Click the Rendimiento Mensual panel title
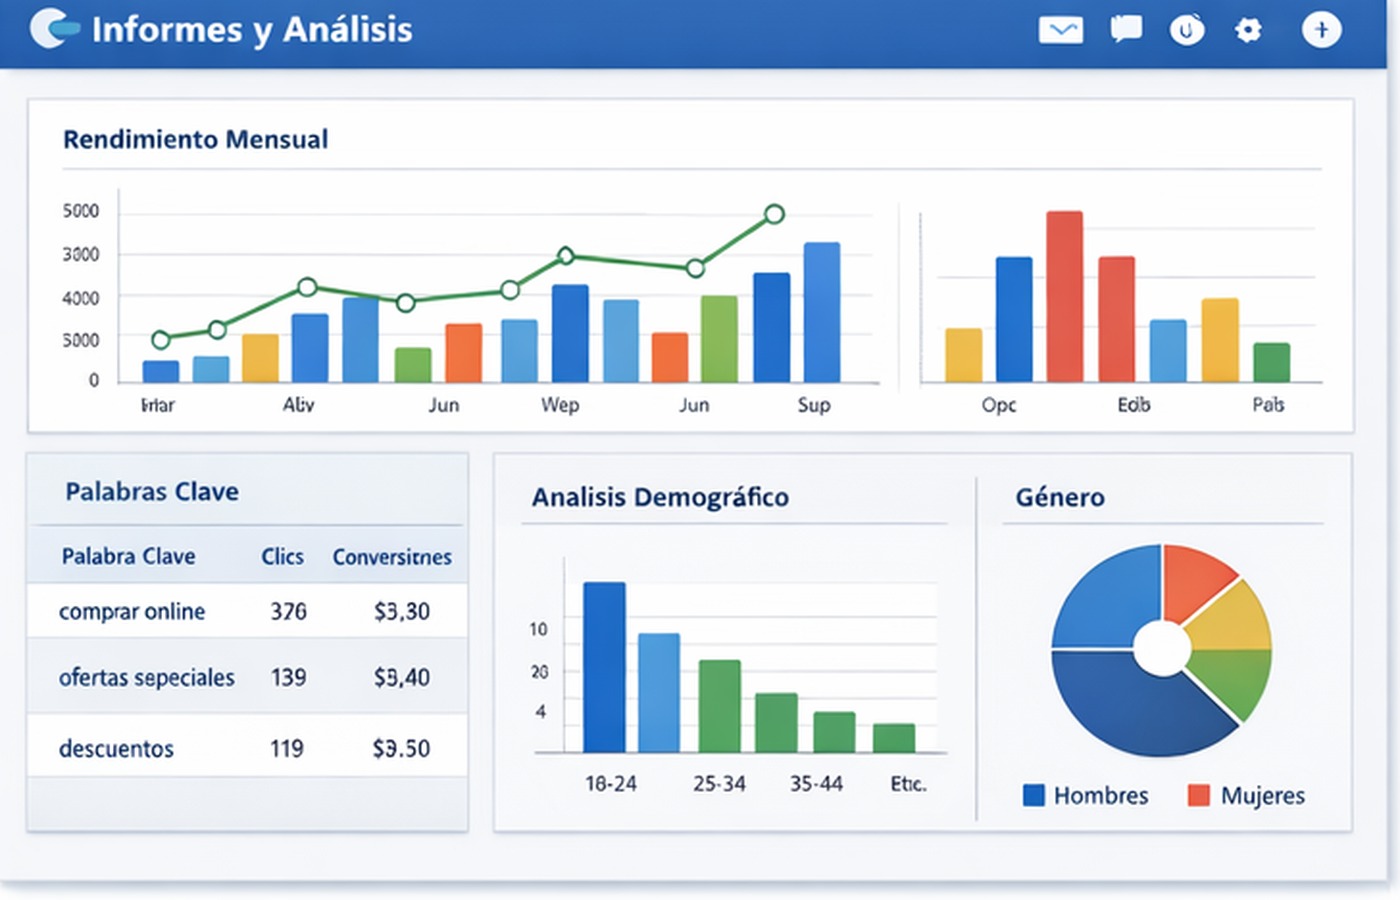 [194, 139]
